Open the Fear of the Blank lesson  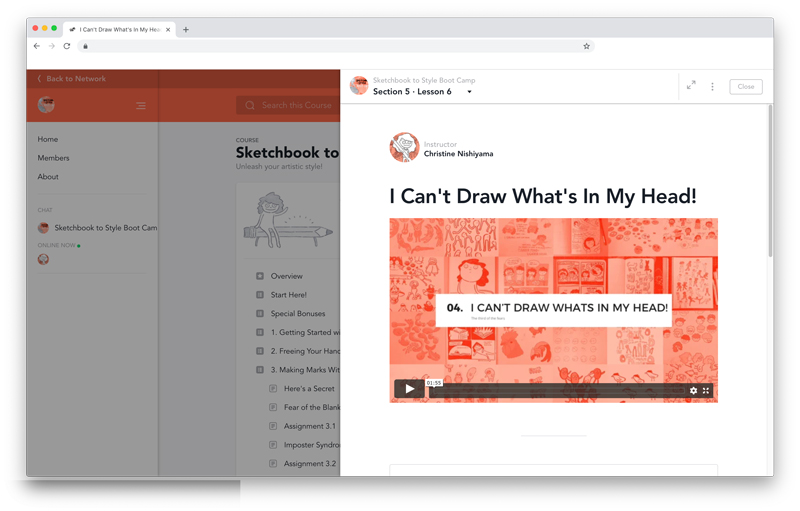(312, 407)
